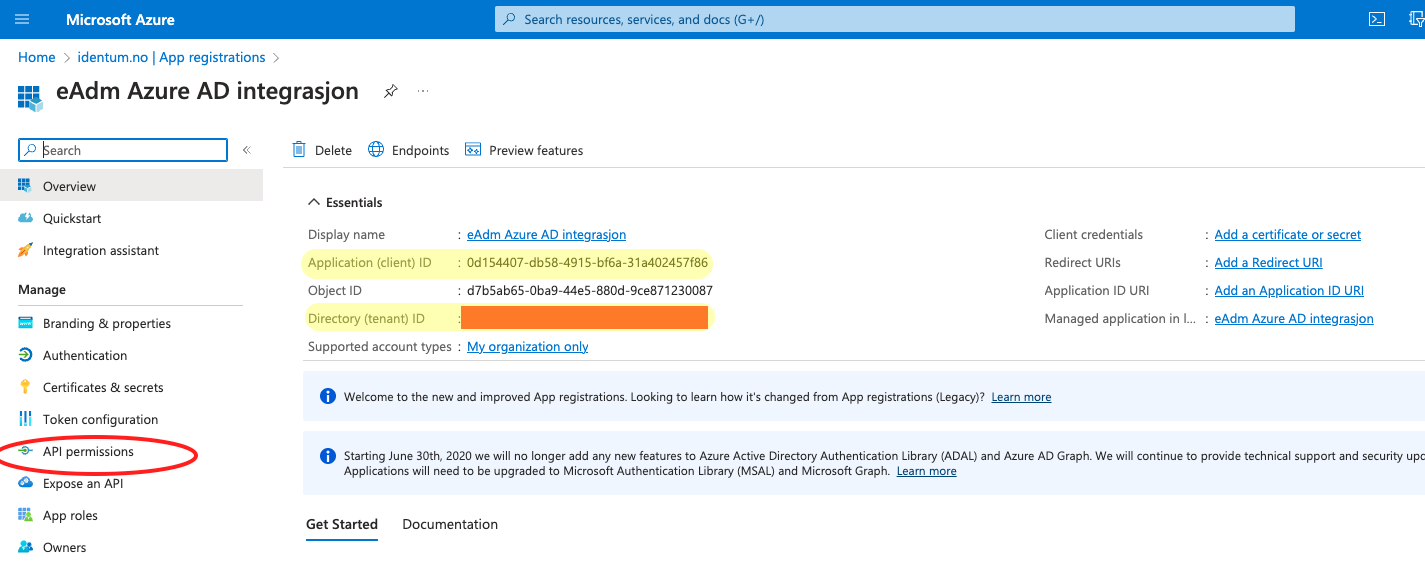Image resolution: width=1425 pixels, height=562 pixels.
Task: Collapse the Essentials section
Action: pos(345,202)
